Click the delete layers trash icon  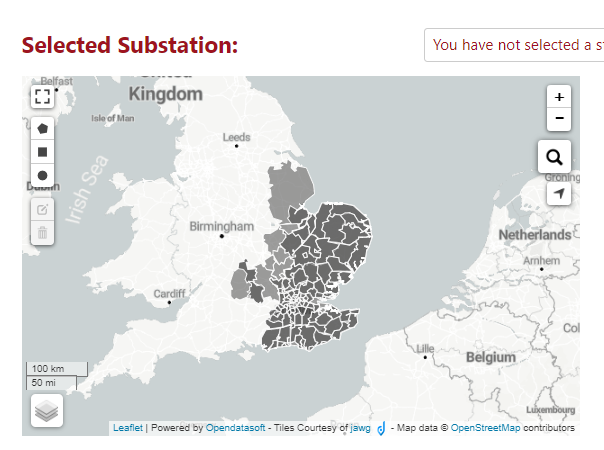(x=42, y=233)
